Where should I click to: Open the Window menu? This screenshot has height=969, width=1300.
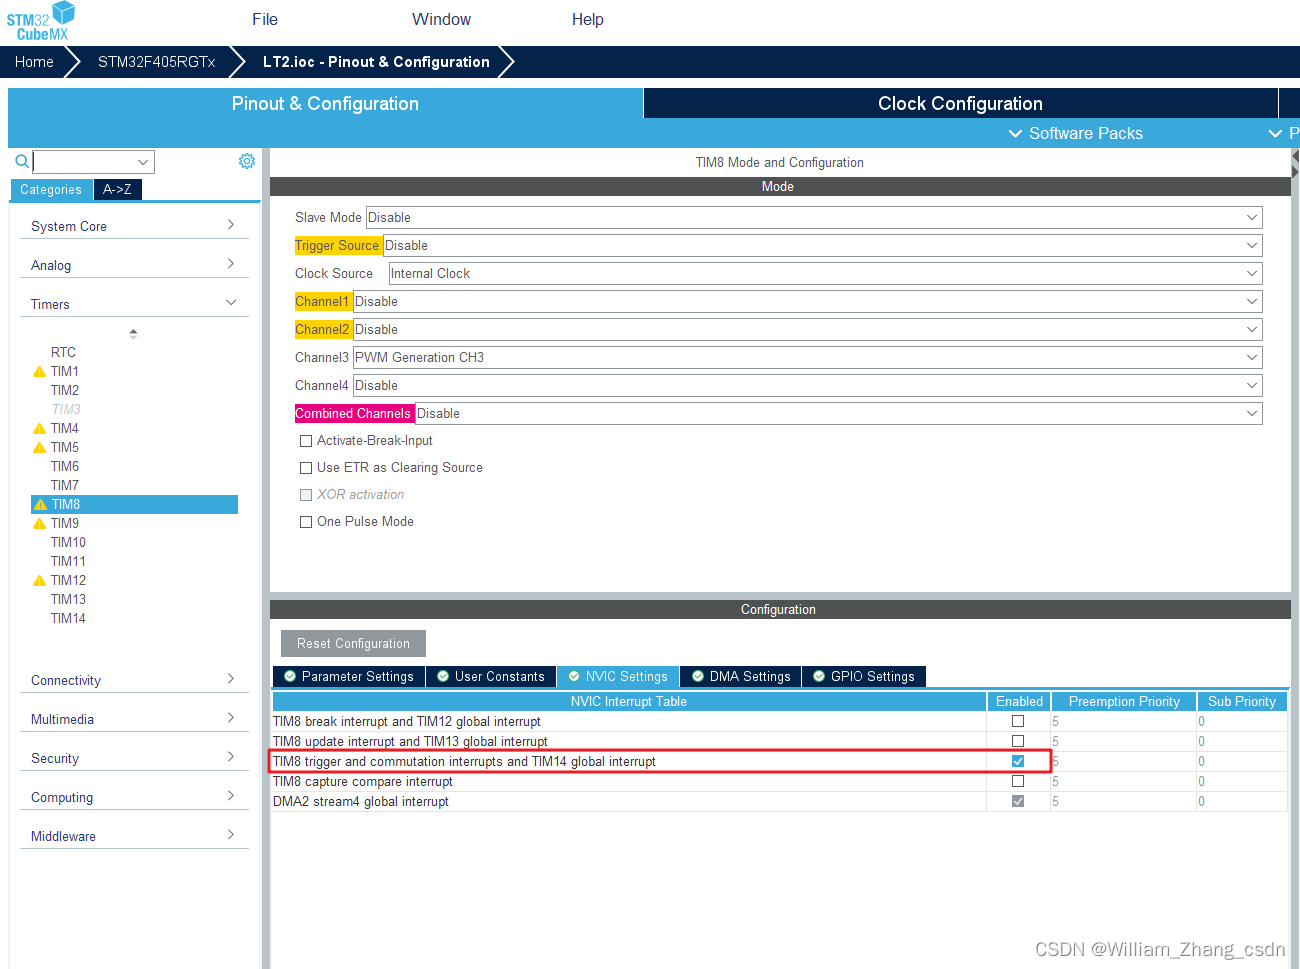point(441,19)
